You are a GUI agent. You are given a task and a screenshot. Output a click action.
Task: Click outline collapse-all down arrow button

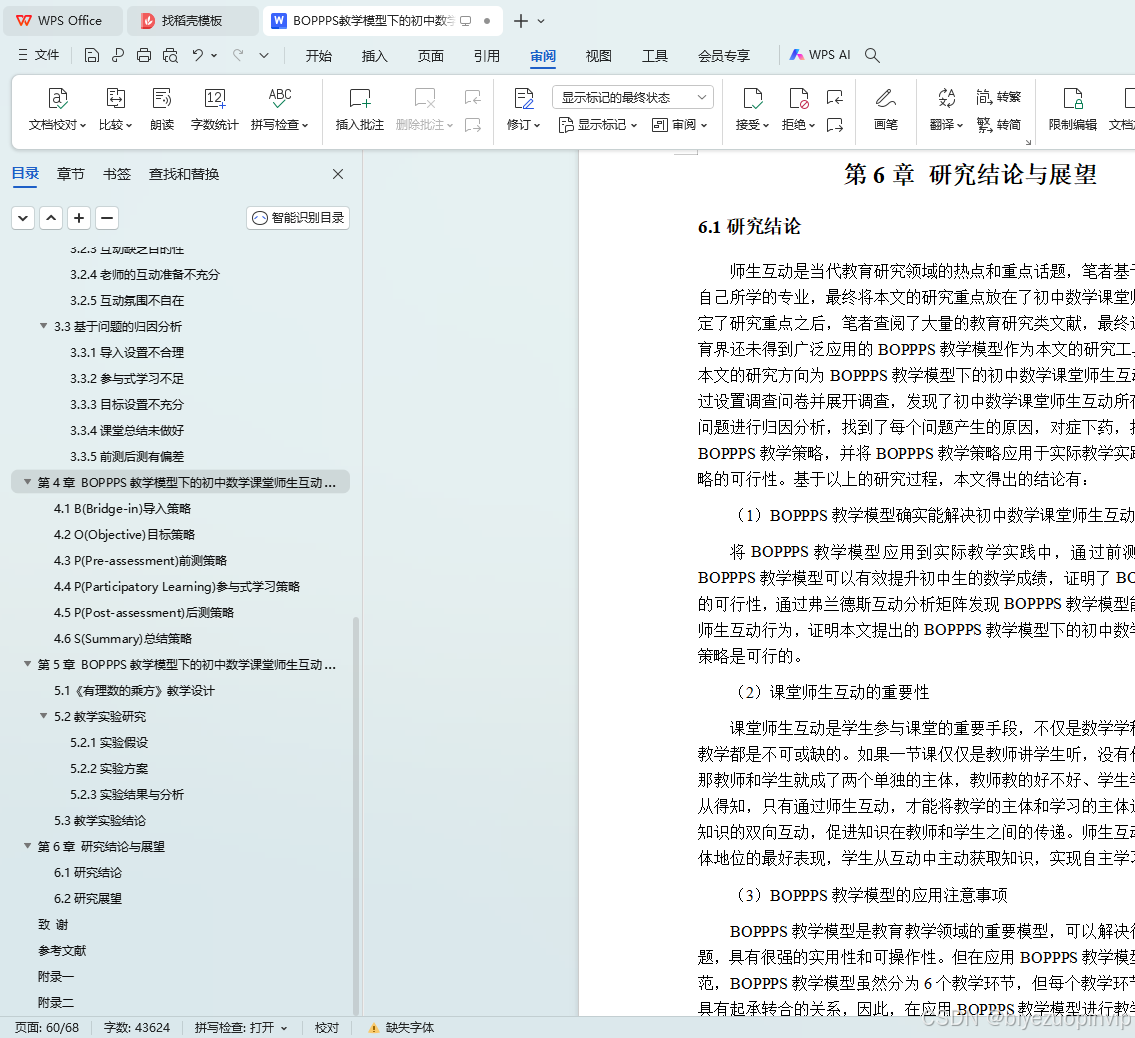point(23,218)
